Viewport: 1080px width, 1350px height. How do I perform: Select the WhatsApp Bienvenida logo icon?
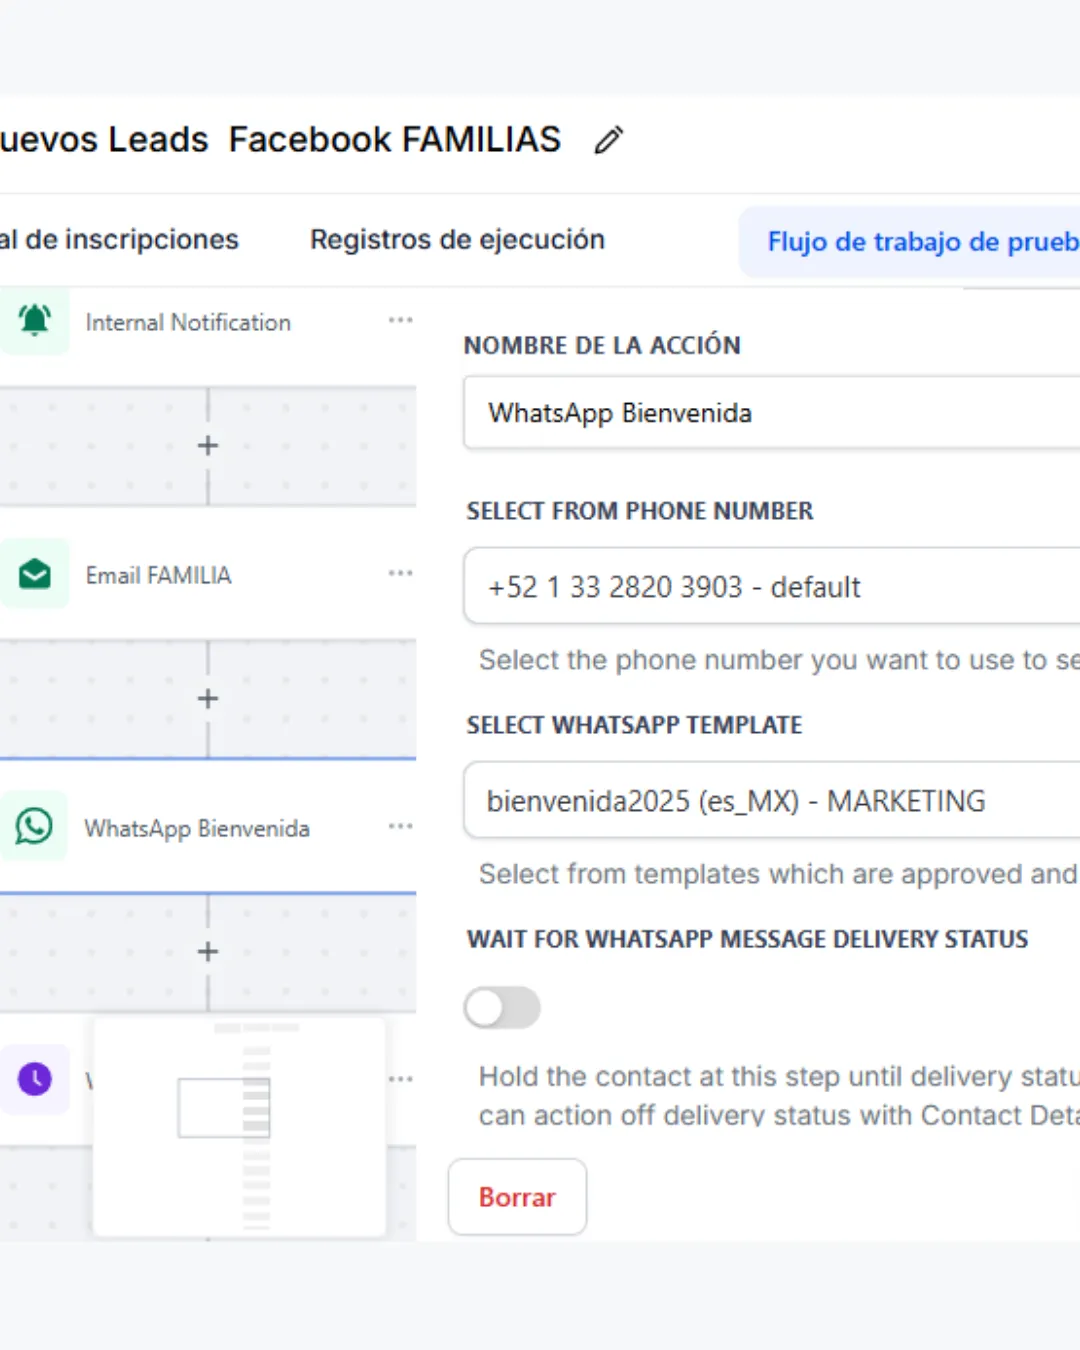pyautogui.click(x=35, y=827)
